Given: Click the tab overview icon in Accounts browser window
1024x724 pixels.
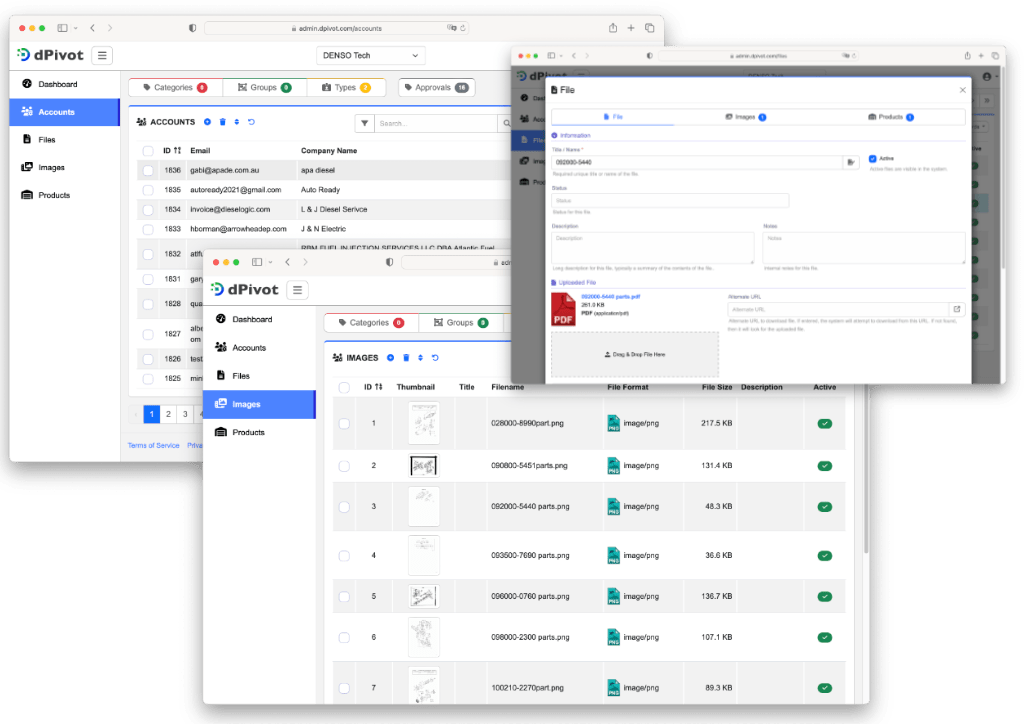Looking at the screenshot, I should (650, 28).
